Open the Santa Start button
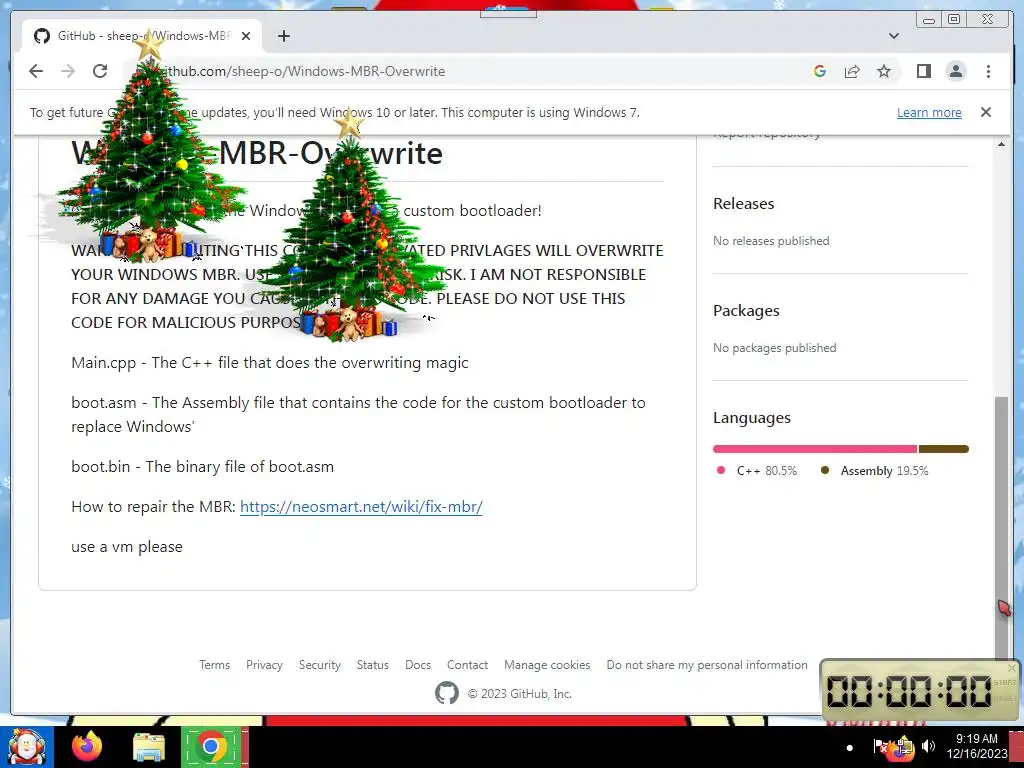This screenshot has height=768, width=1024. coord(27,747)
